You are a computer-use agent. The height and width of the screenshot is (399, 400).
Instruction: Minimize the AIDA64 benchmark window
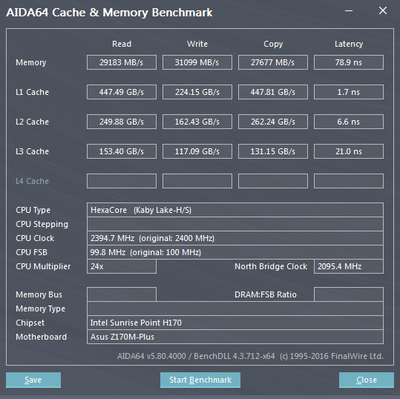coord(349,11)
